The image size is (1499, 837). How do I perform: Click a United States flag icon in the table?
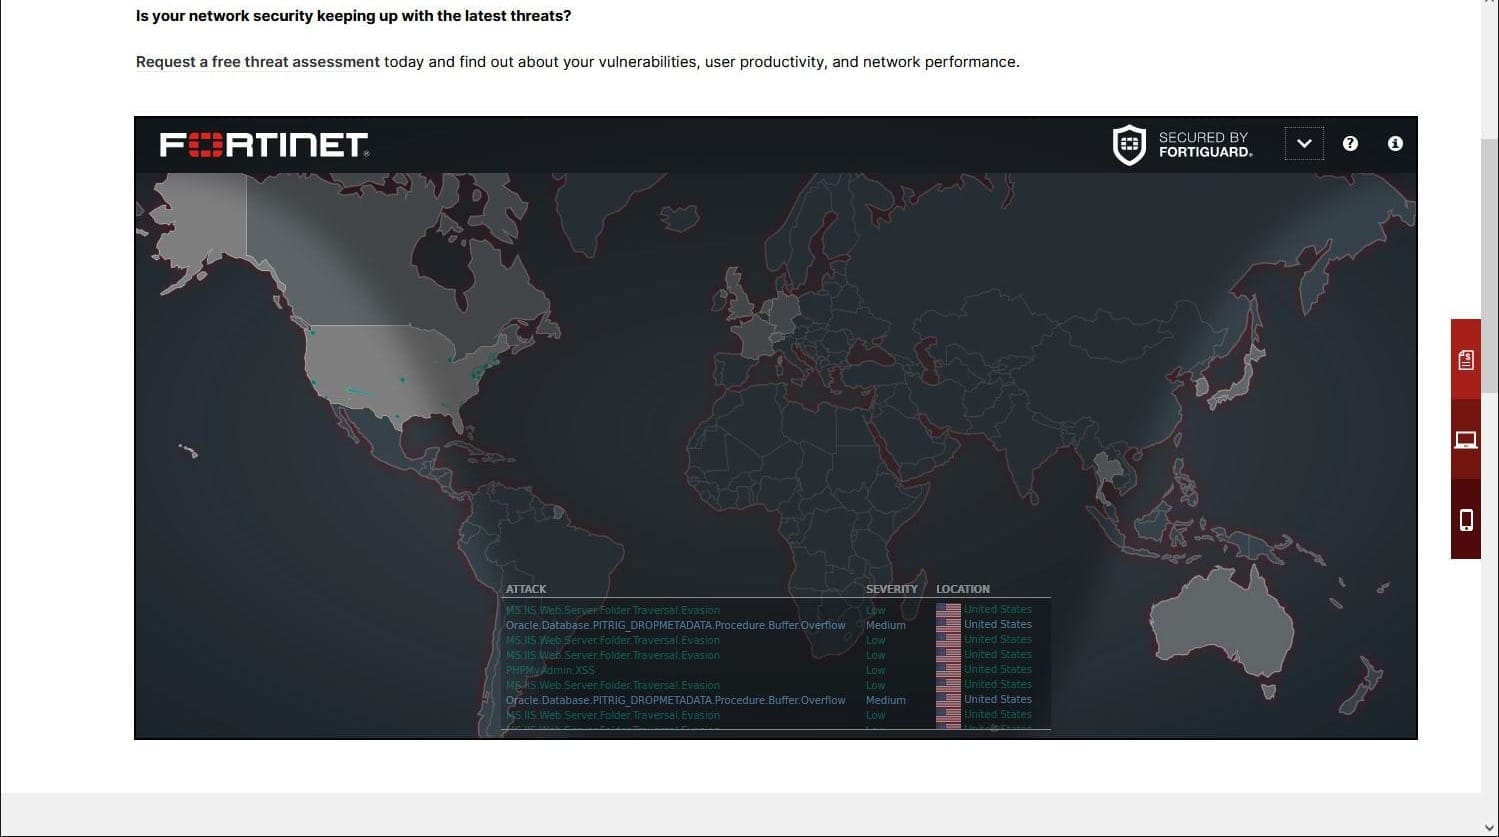coord(948,624)
